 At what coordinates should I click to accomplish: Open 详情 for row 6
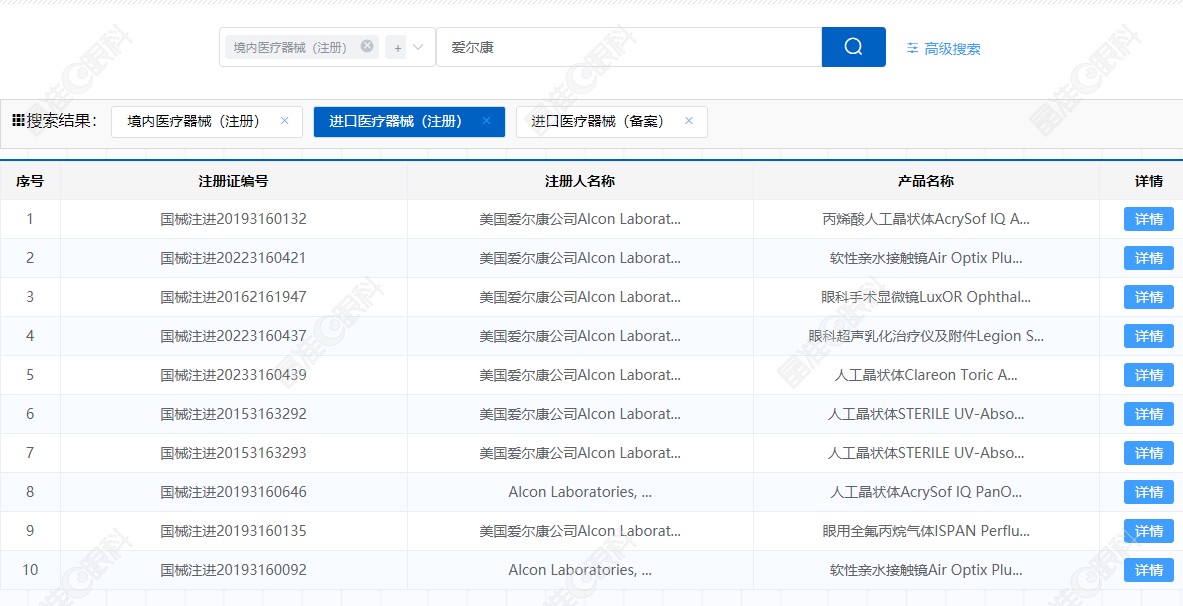1148,414
